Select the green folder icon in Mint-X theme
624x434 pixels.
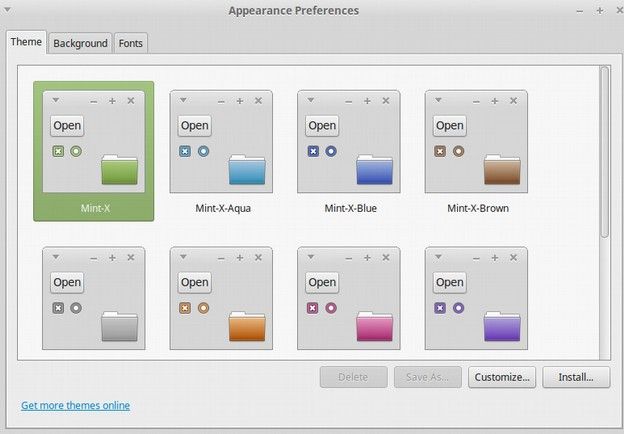coord(119,170)
